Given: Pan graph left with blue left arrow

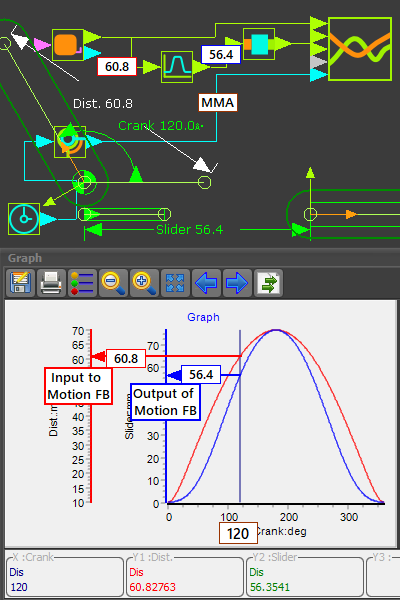Looking at the screenshot, I should coord(206,283).
